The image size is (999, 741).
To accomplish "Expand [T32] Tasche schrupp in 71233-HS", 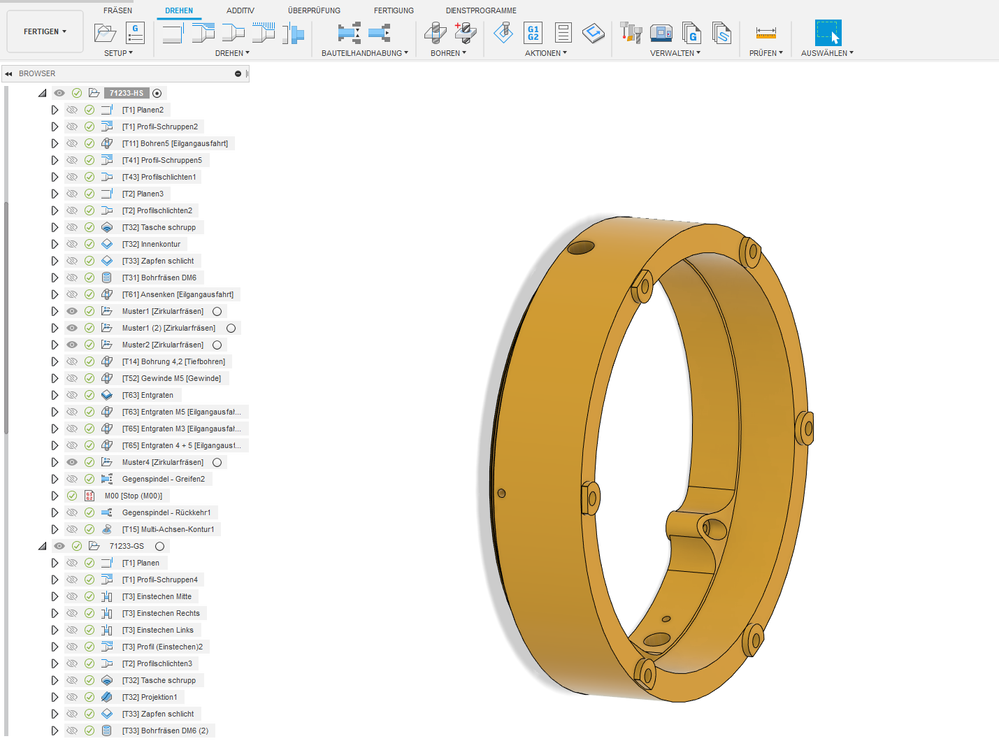I will tap(55, 227).
